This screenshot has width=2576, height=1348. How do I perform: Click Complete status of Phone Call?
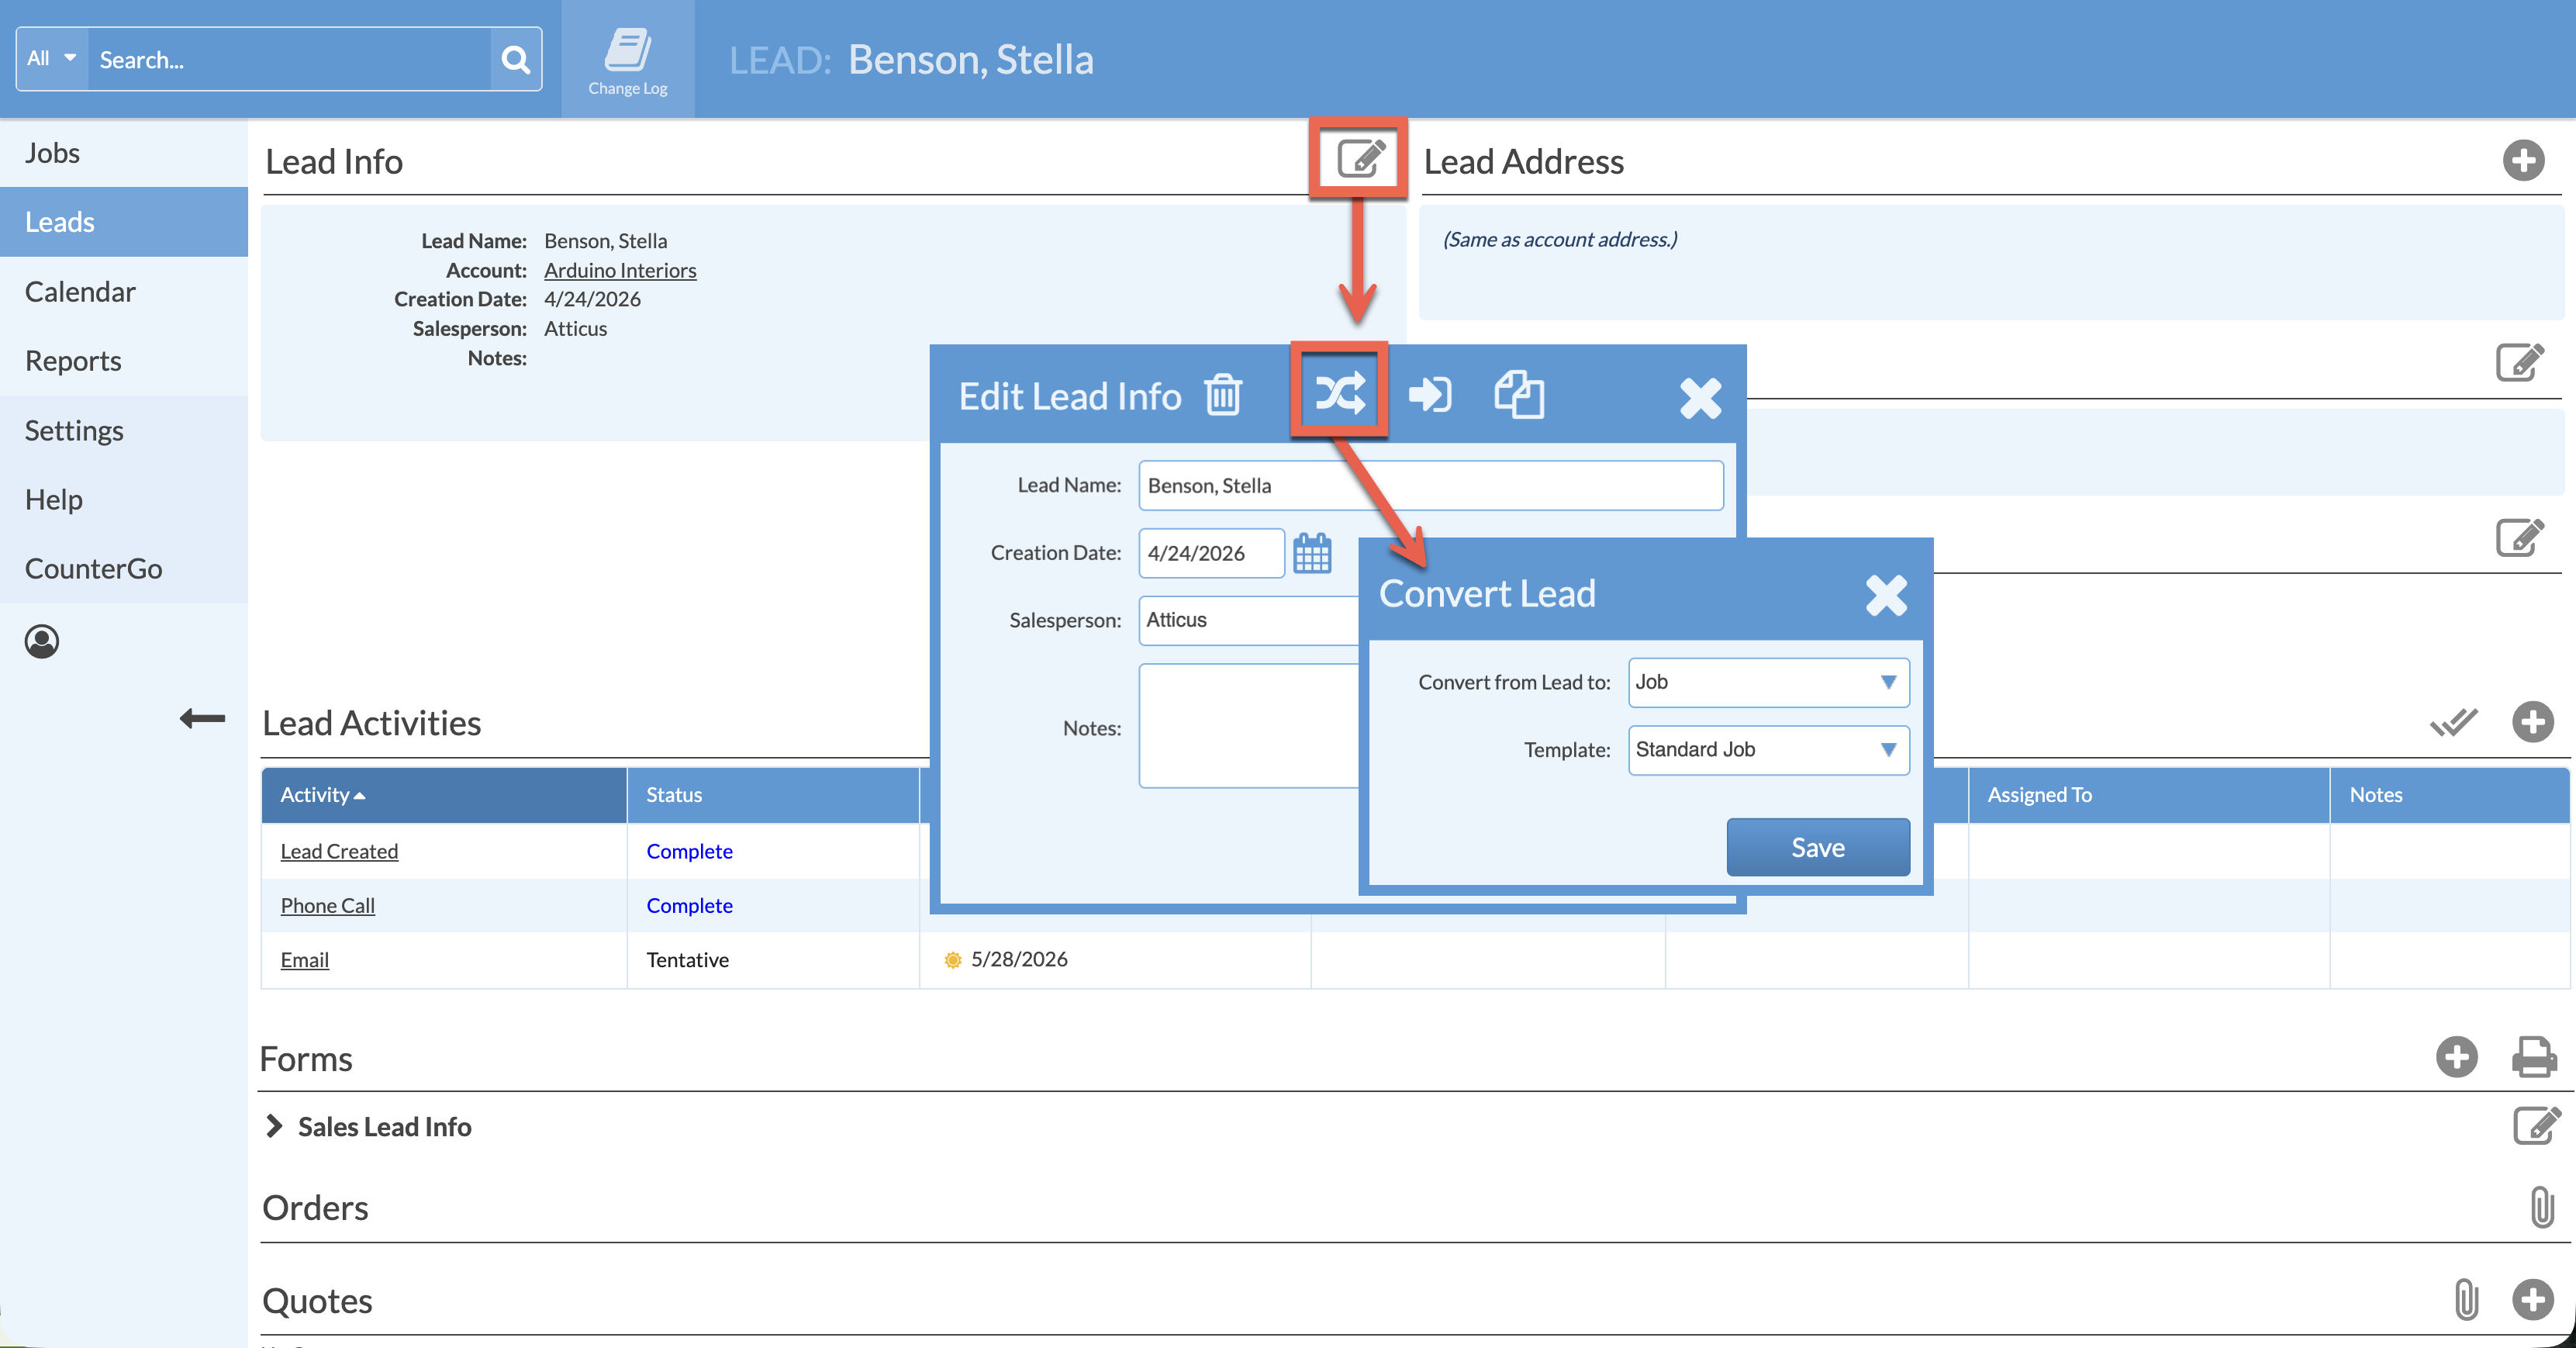click(689, 905)
